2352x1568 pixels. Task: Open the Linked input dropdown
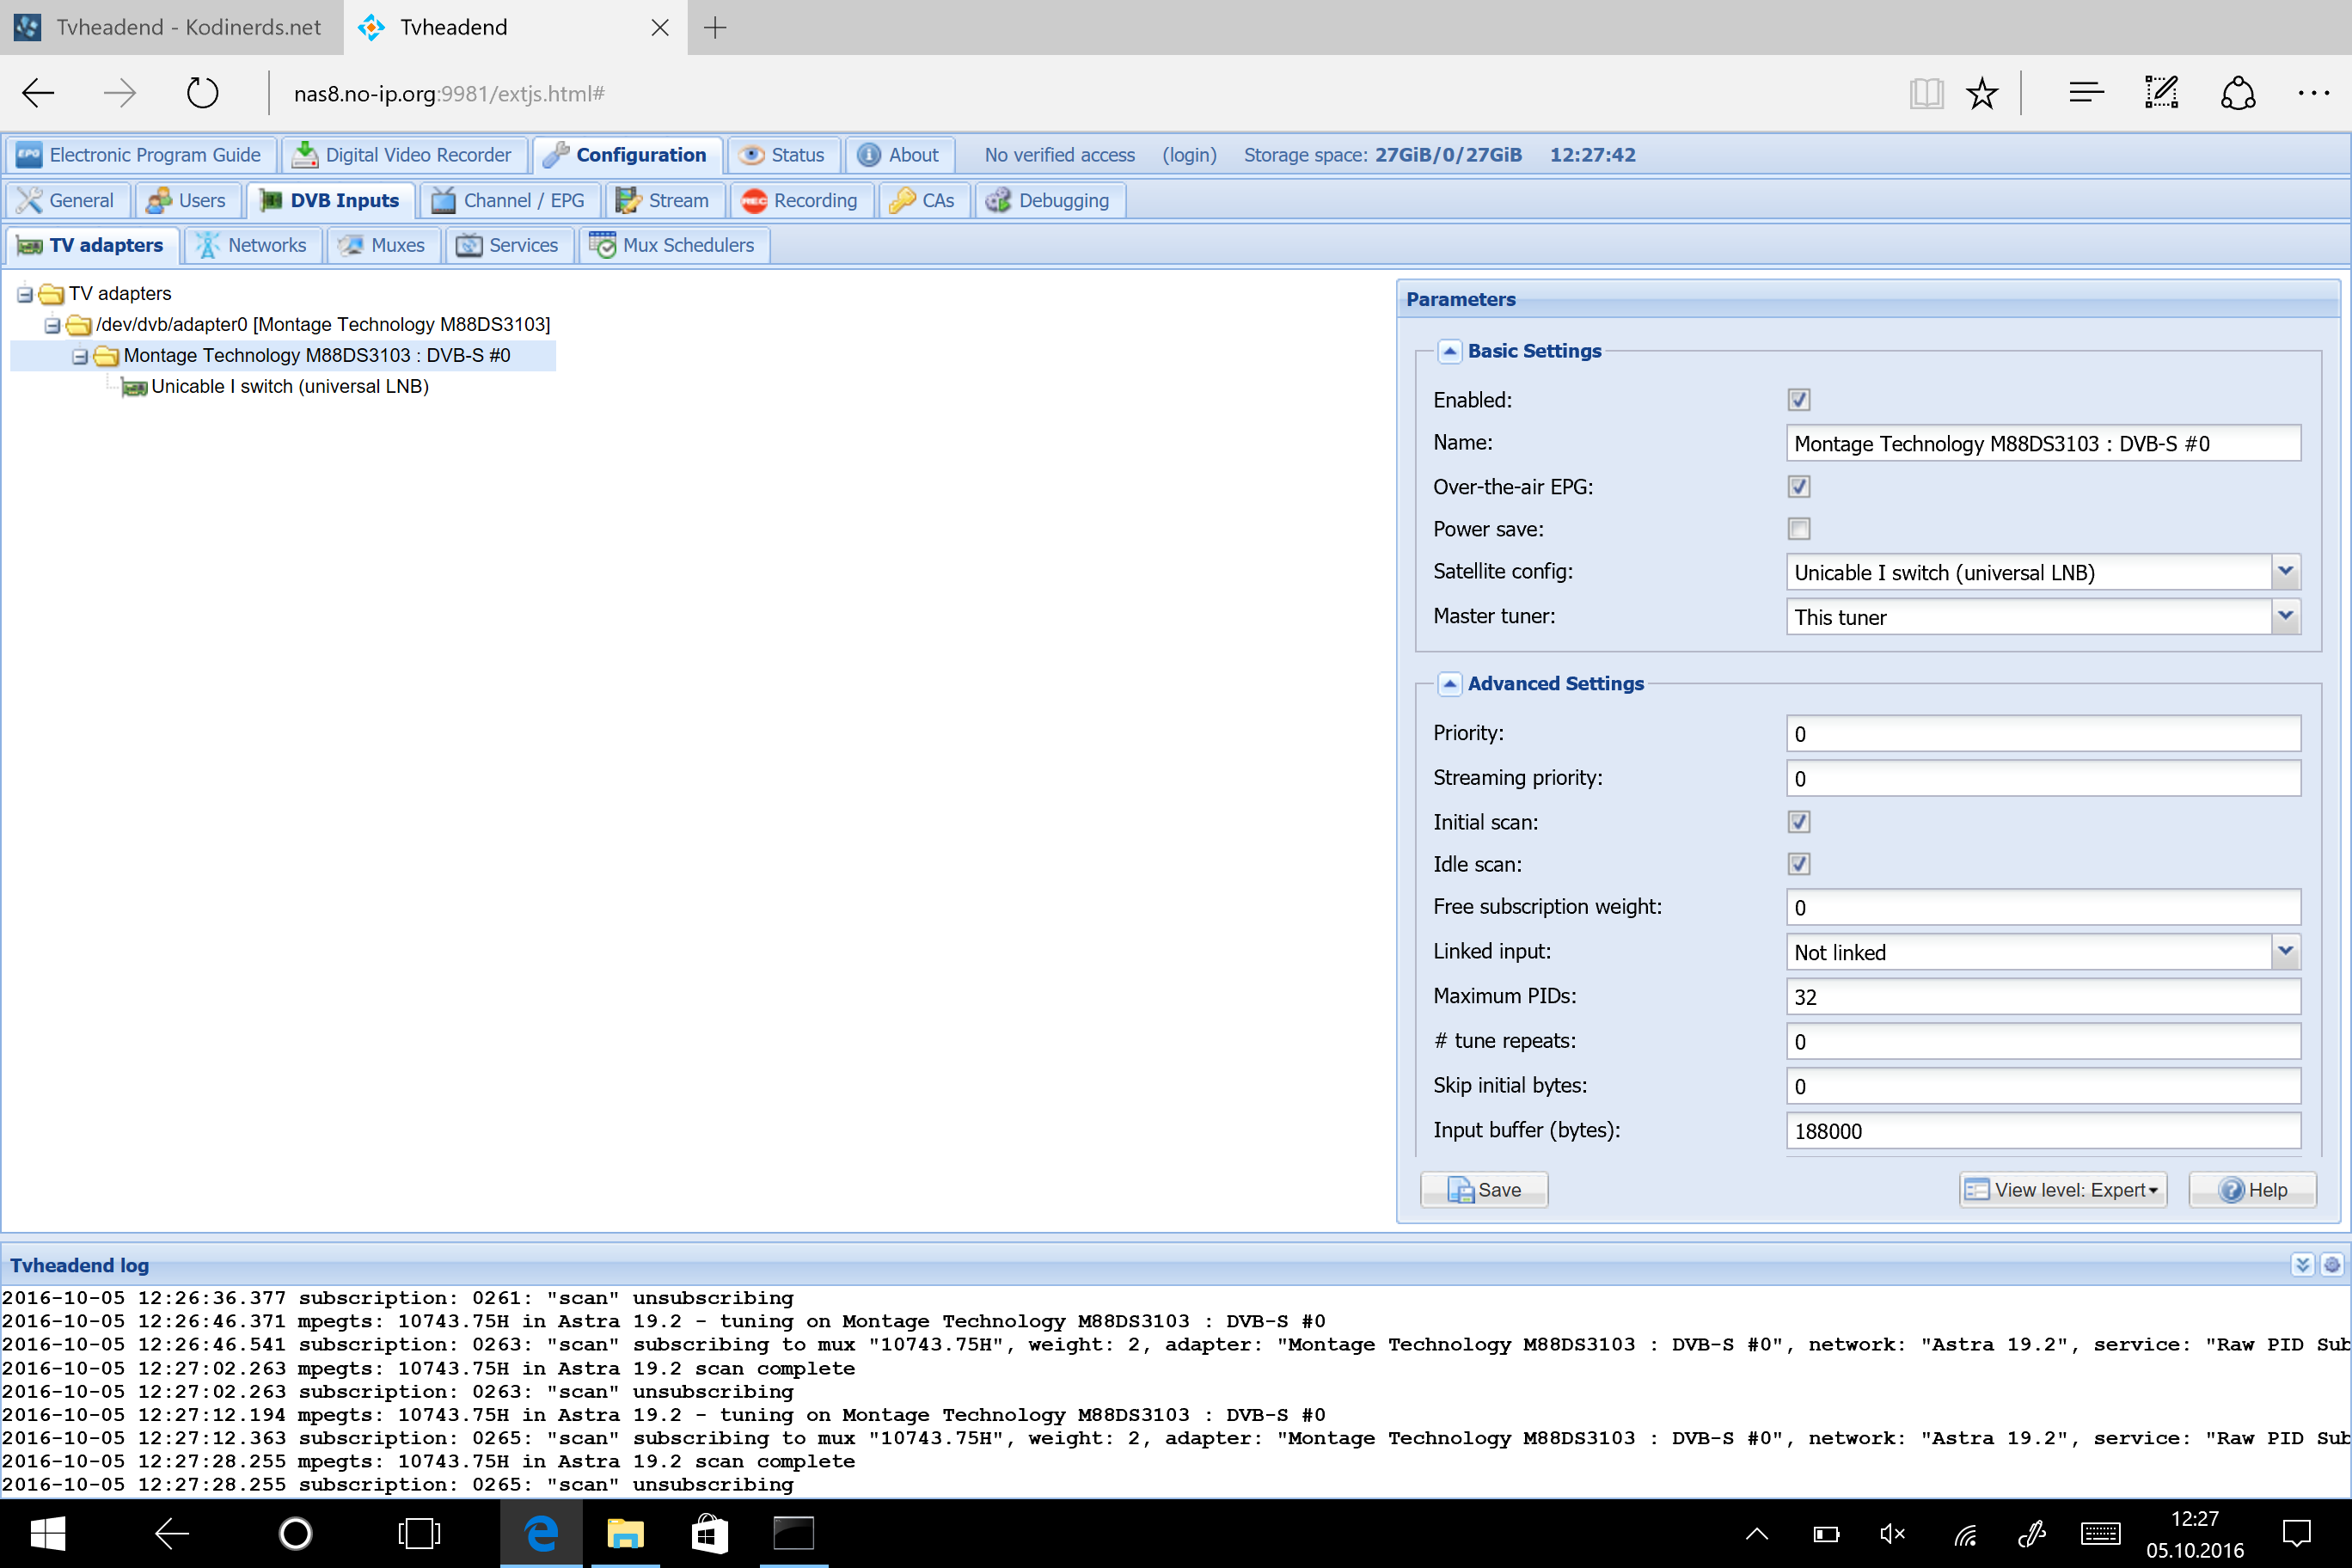click(x=2284, y=952)
